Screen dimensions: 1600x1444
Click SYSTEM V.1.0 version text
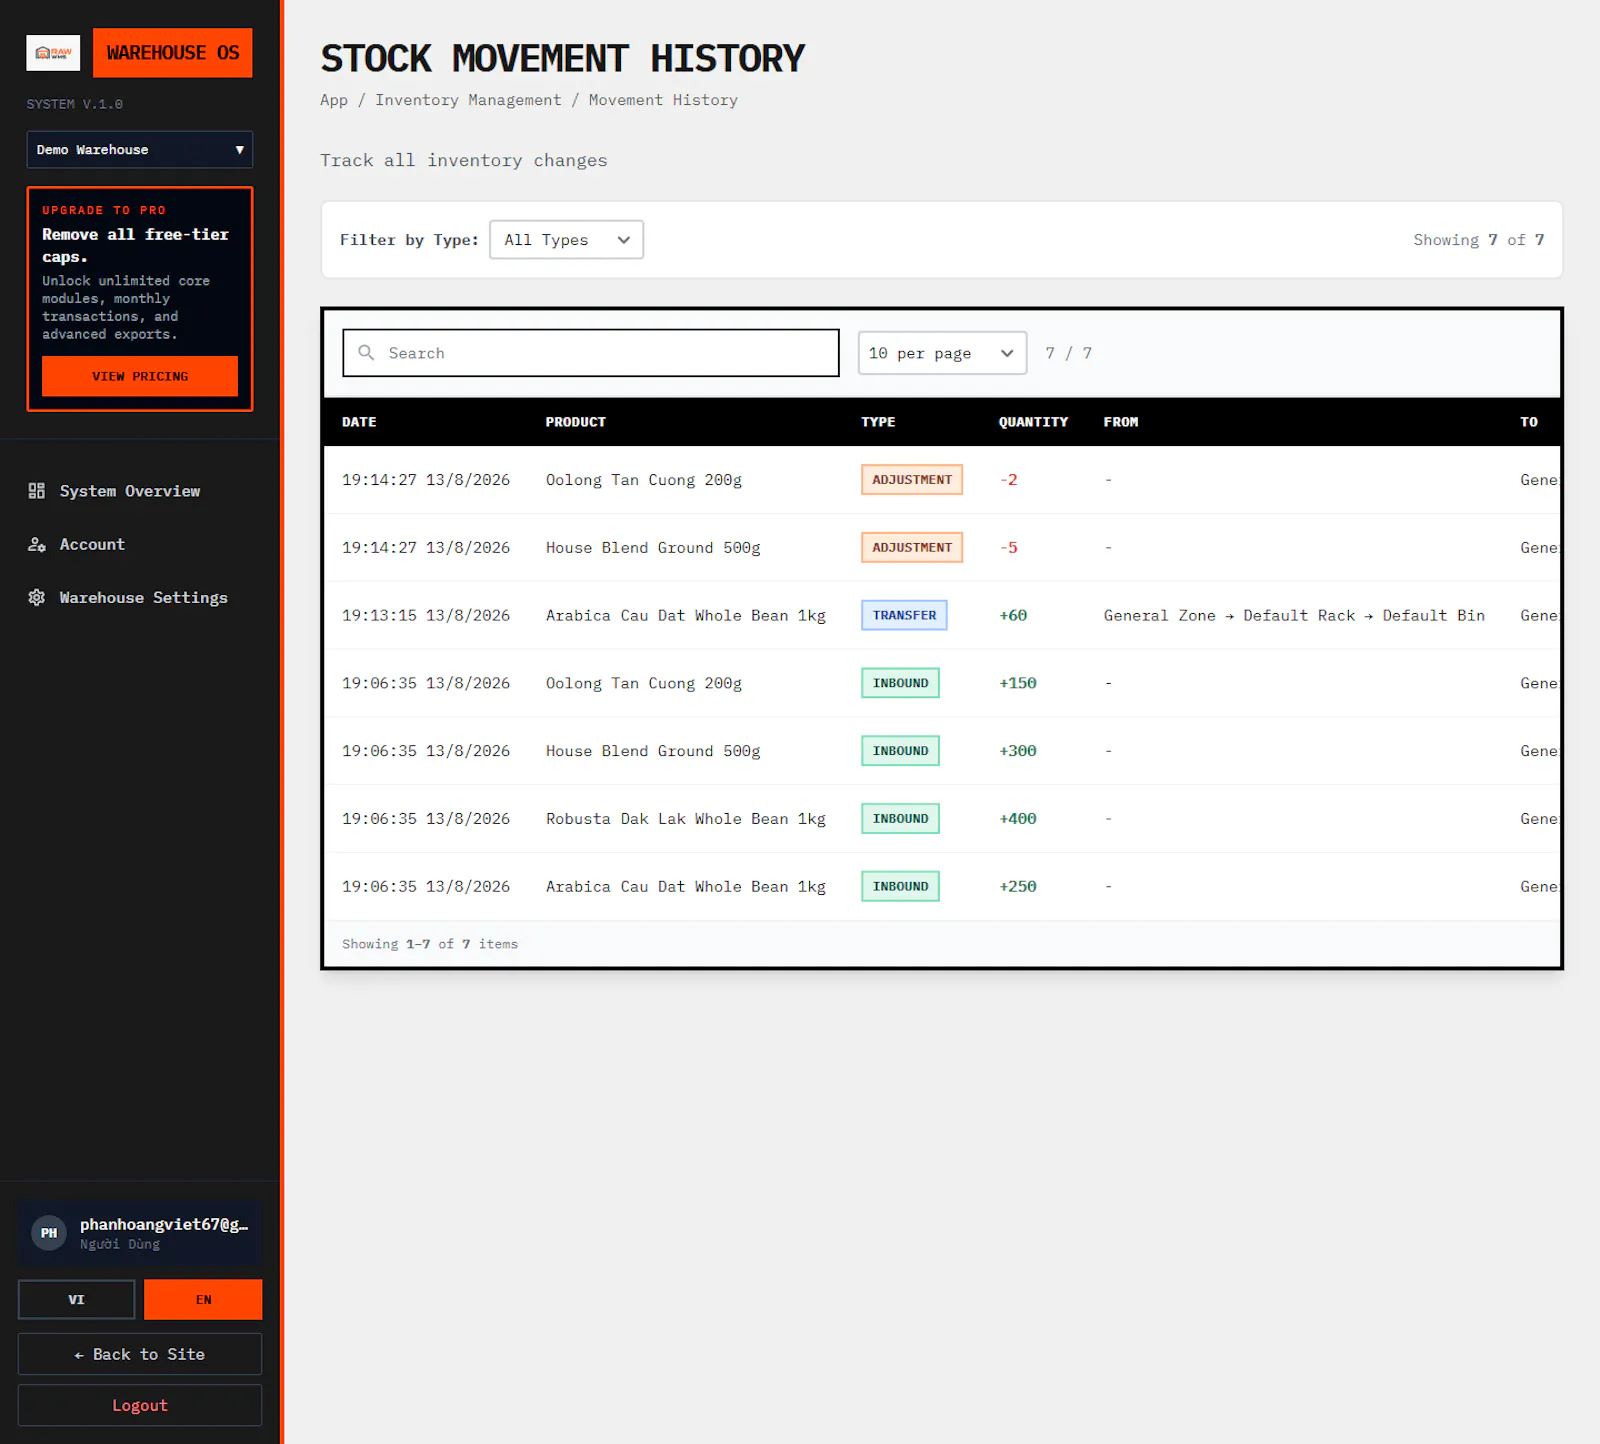click(74, 104)
